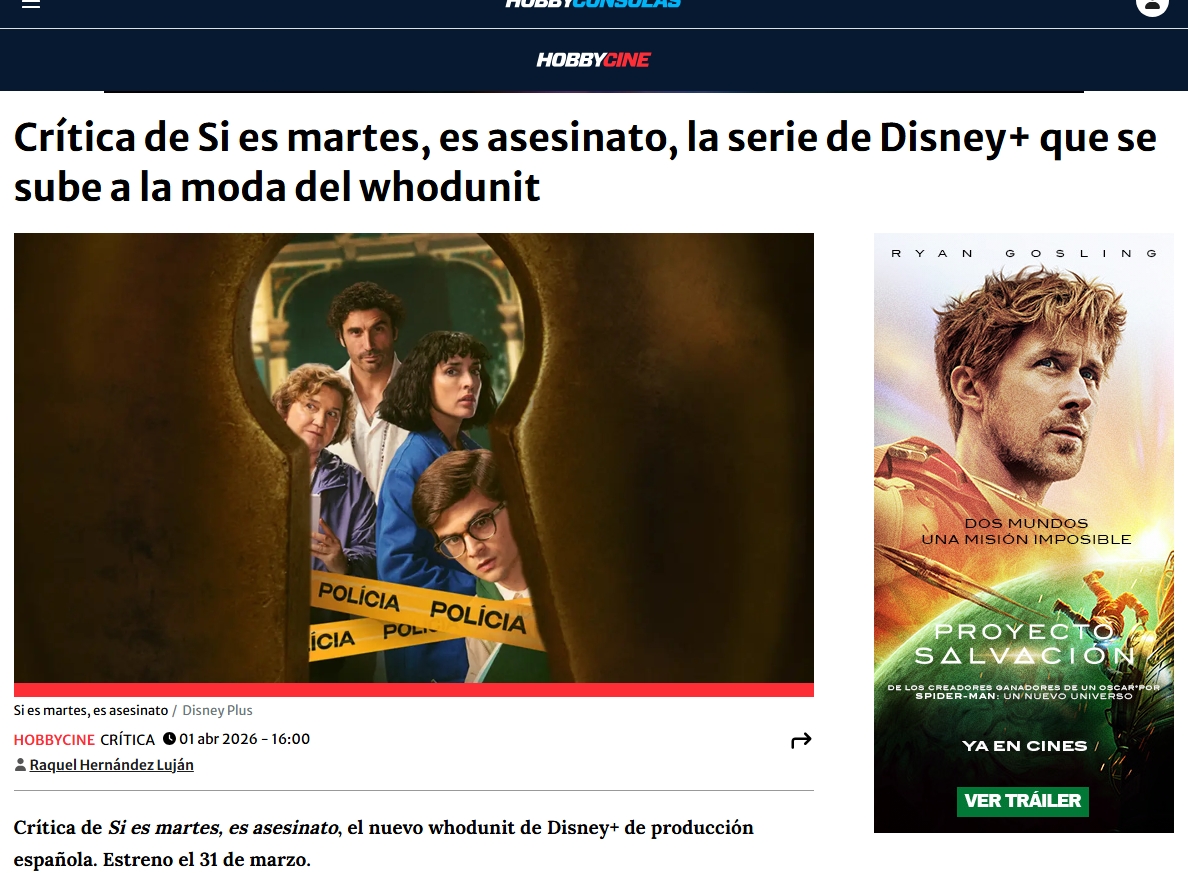
Task: Open the user profile account icon
Action: tap(1152, 5)
